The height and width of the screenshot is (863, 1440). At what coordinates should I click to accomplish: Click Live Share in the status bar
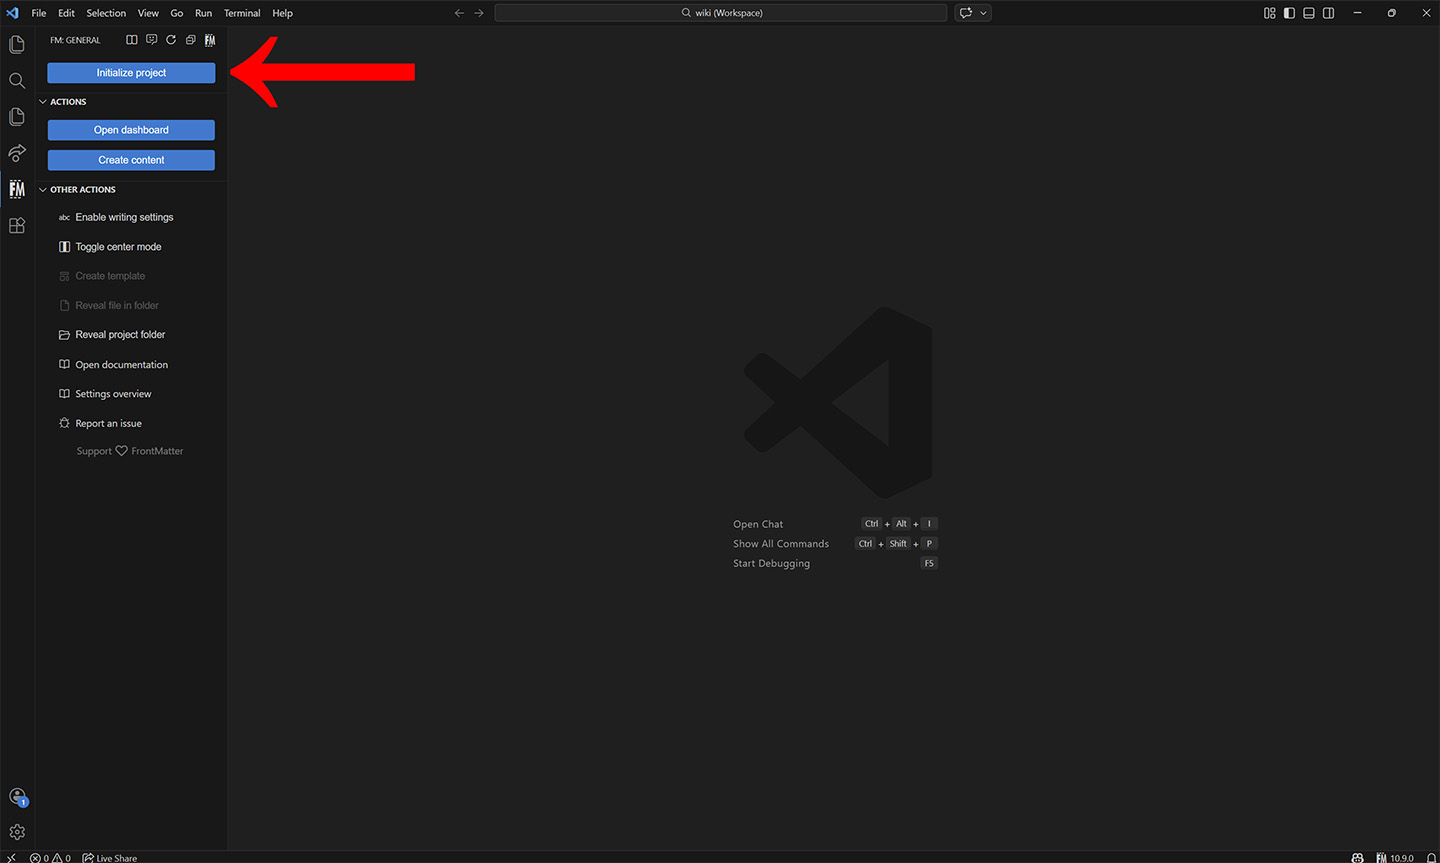click(x=110, y=858)
